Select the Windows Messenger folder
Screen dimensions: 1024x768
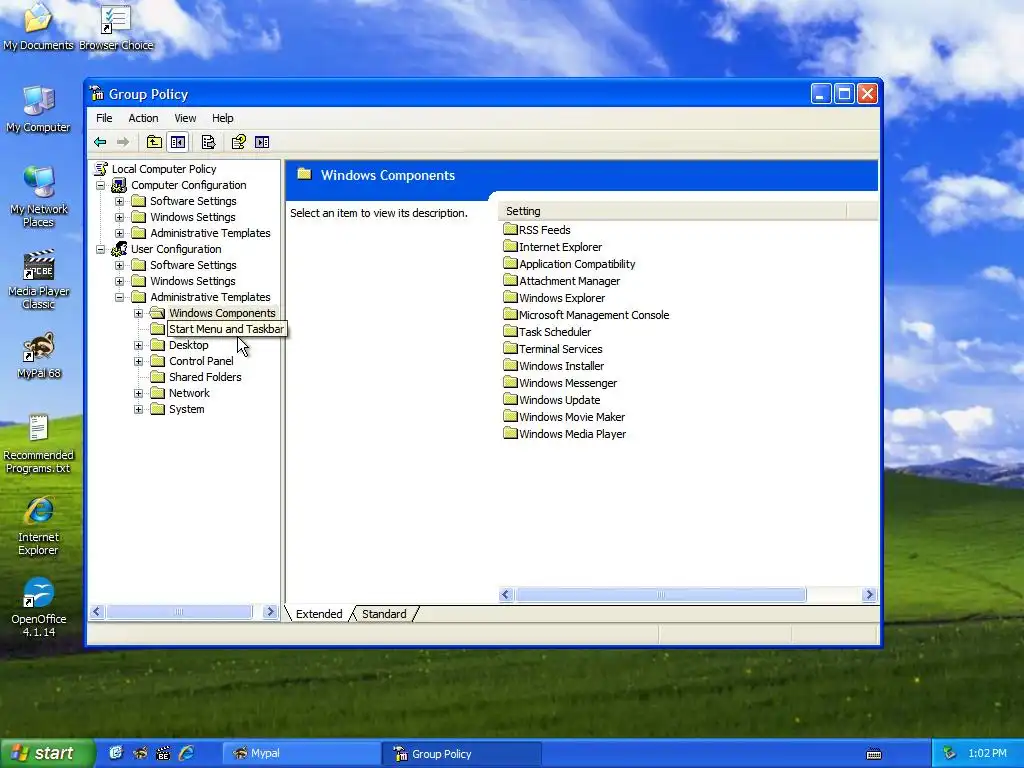560,383
